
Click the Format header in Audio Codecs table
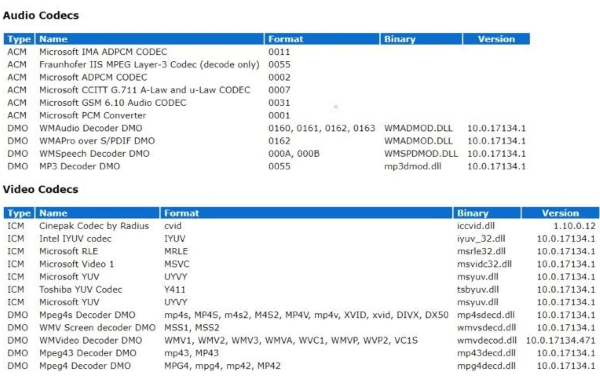point(321,39)
